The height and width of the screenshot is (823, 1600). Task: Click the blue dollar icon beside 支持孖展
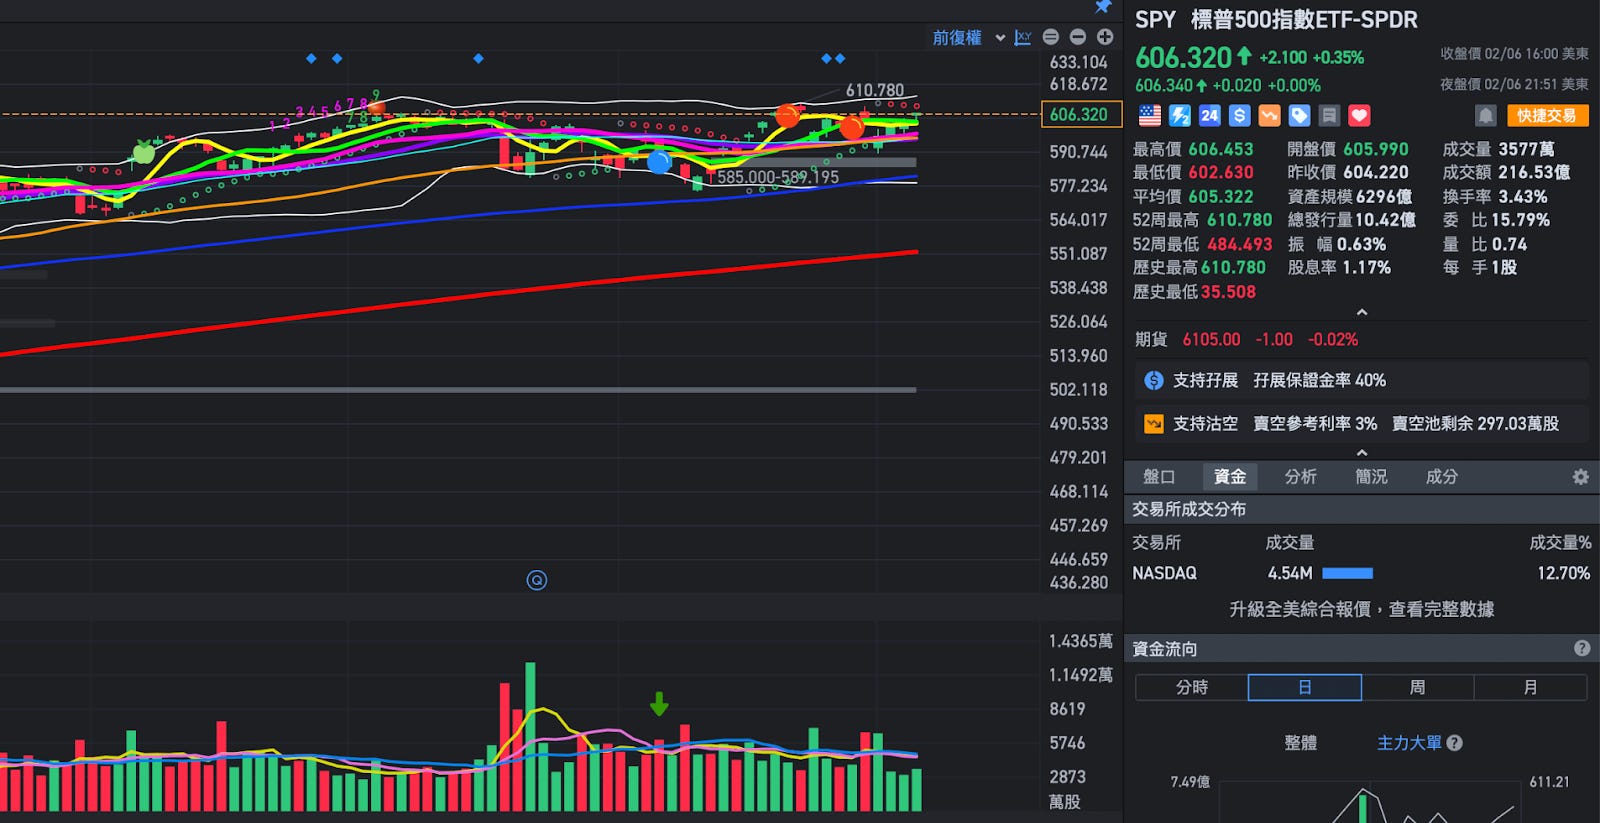tap(1153, 380)
